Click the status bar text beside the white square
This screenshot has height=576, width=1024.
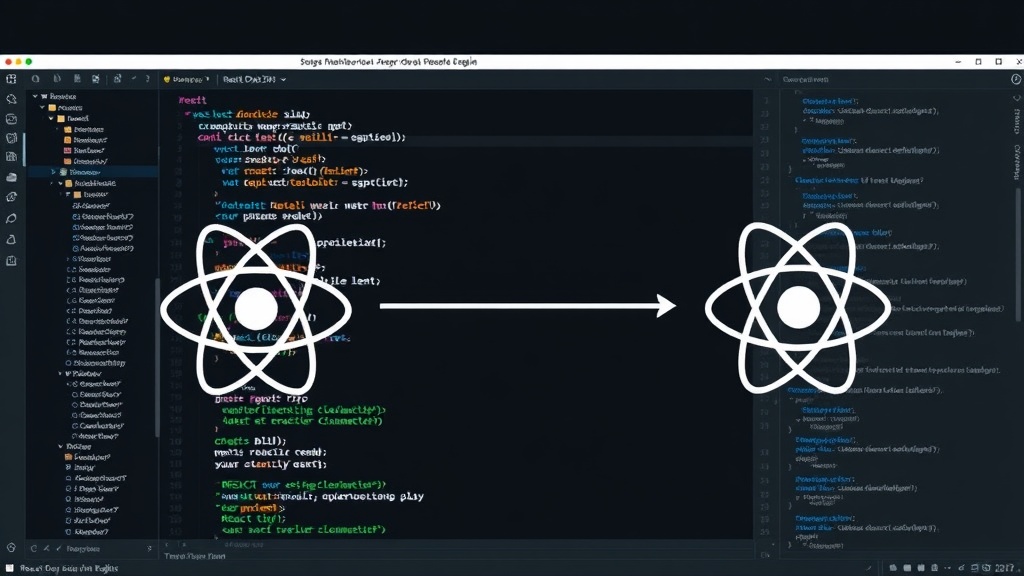pyautogui.click(x=69, y=568)
